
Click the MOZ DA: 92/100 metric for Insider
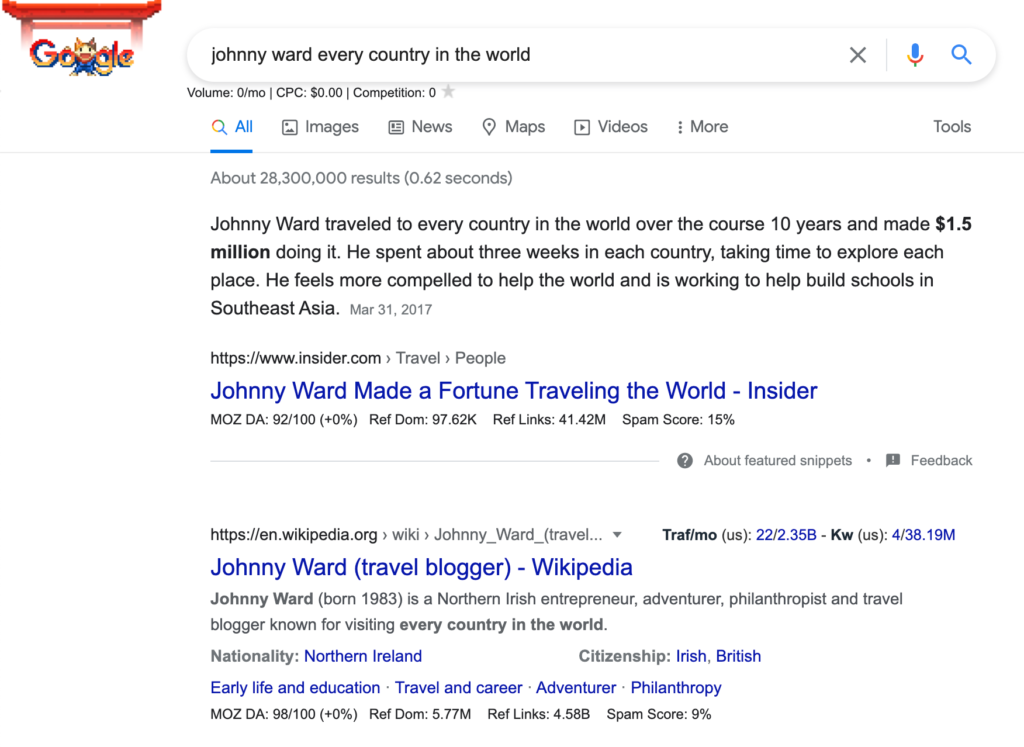coord(283,419)
